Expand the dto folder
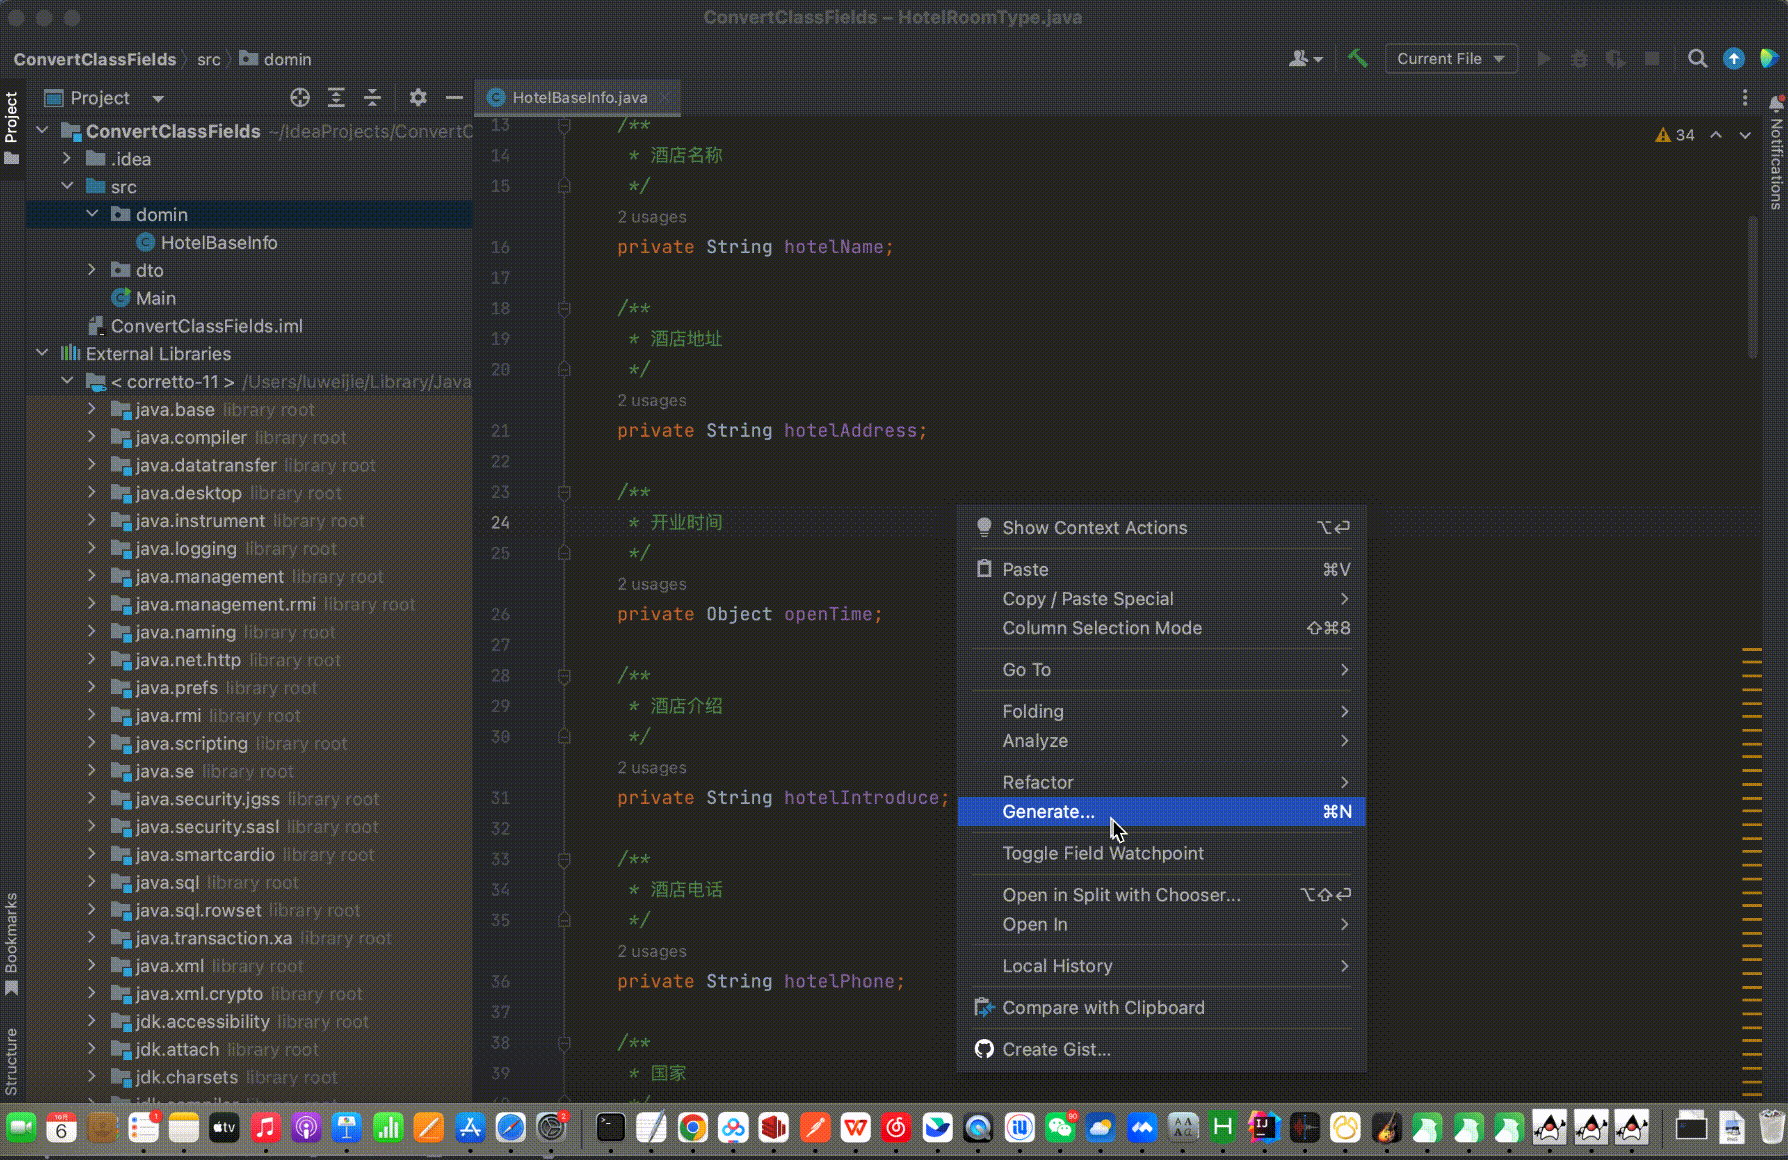The height and width of the screenshot is (1160, 1788). pyautogui.click(x=92, y=270)
